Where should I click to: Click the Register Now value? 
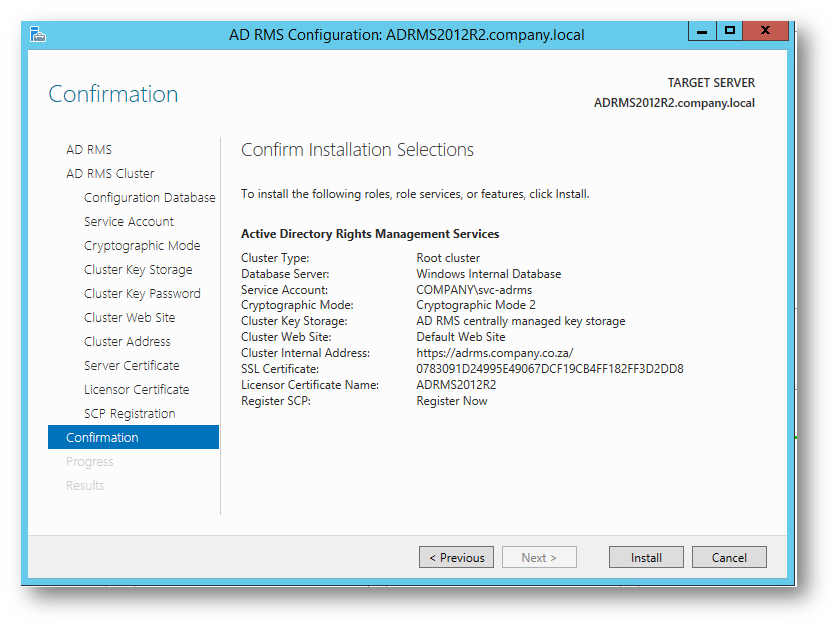452,401
